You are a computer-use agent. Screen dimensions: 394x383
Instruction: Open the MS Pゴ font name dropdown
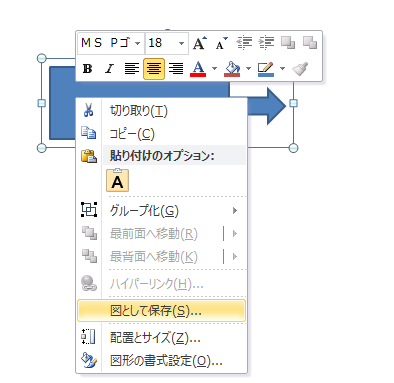pos(137,43)
